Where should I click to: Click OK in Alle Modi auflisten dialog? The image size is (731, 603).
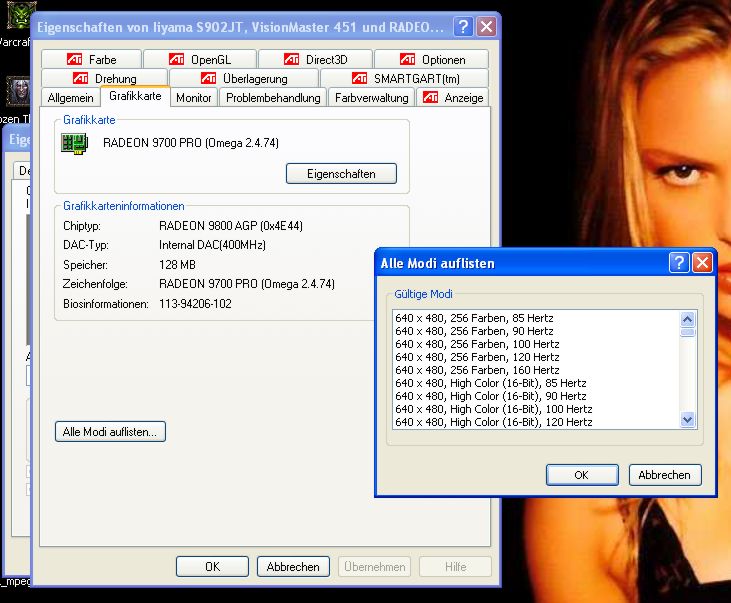tap(582, 475)
